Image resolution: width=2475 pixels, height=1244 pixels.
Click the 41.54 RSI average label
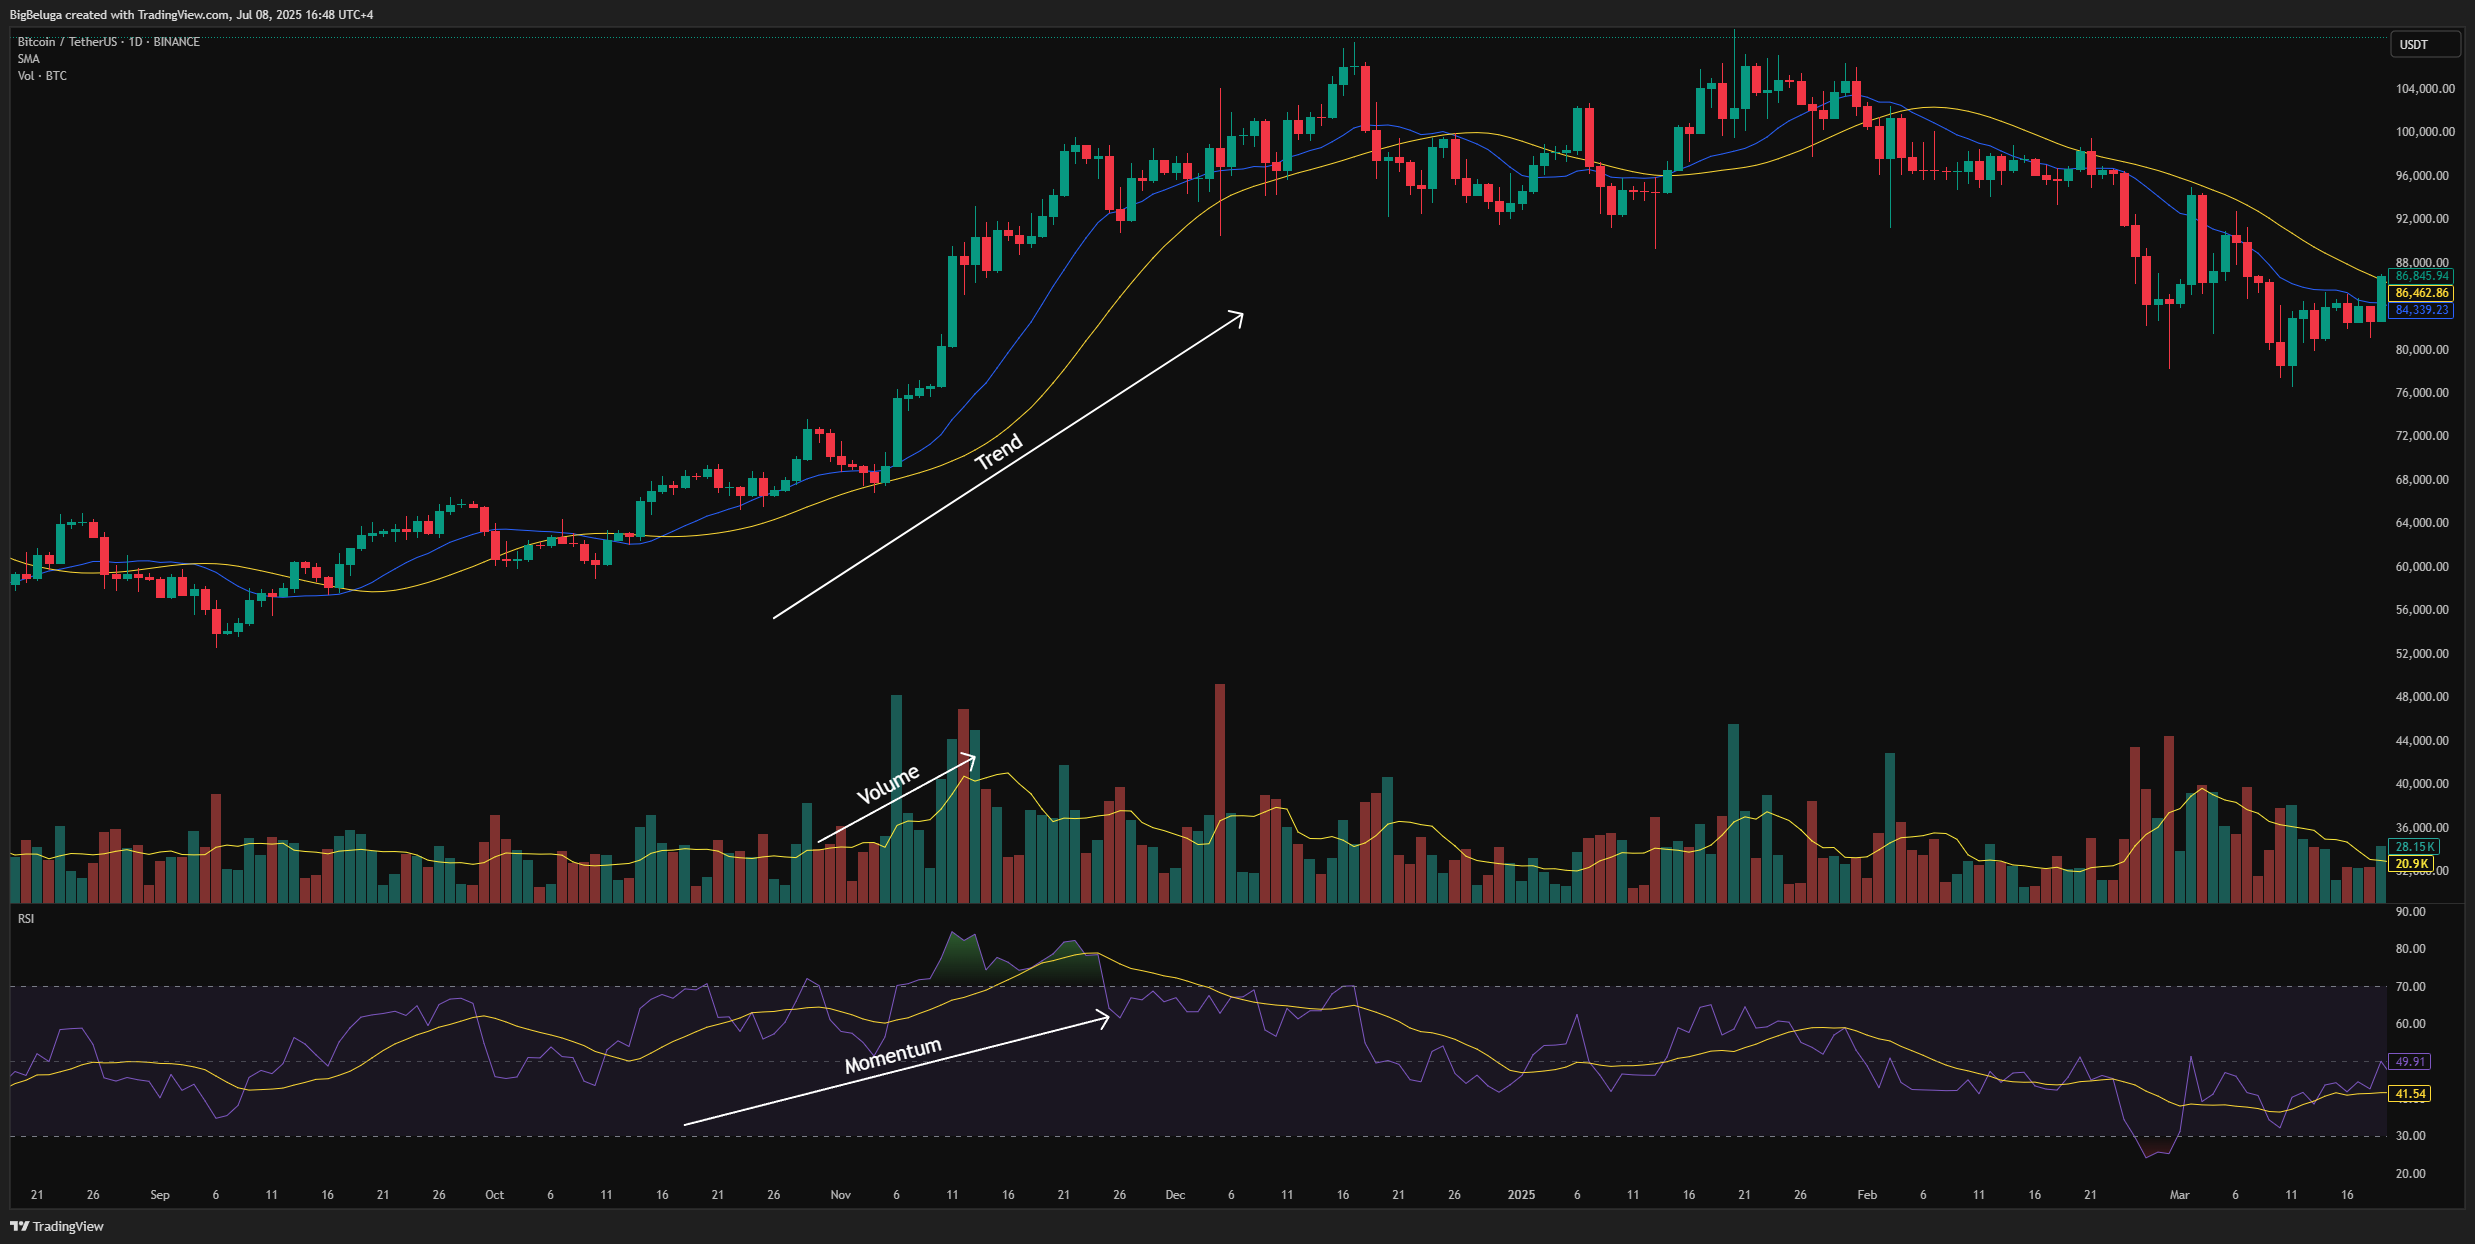(2410, 1094)
